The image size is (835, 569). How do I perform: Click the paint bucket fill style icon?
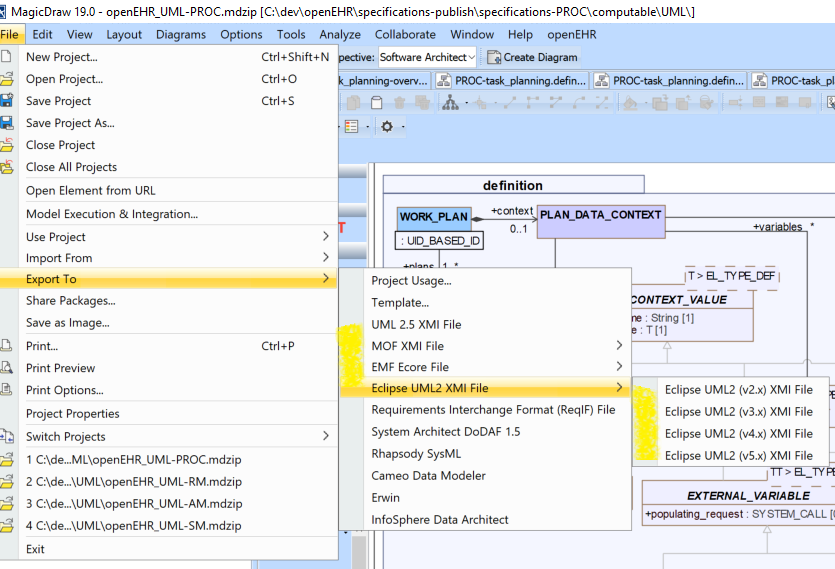[631, 102]
